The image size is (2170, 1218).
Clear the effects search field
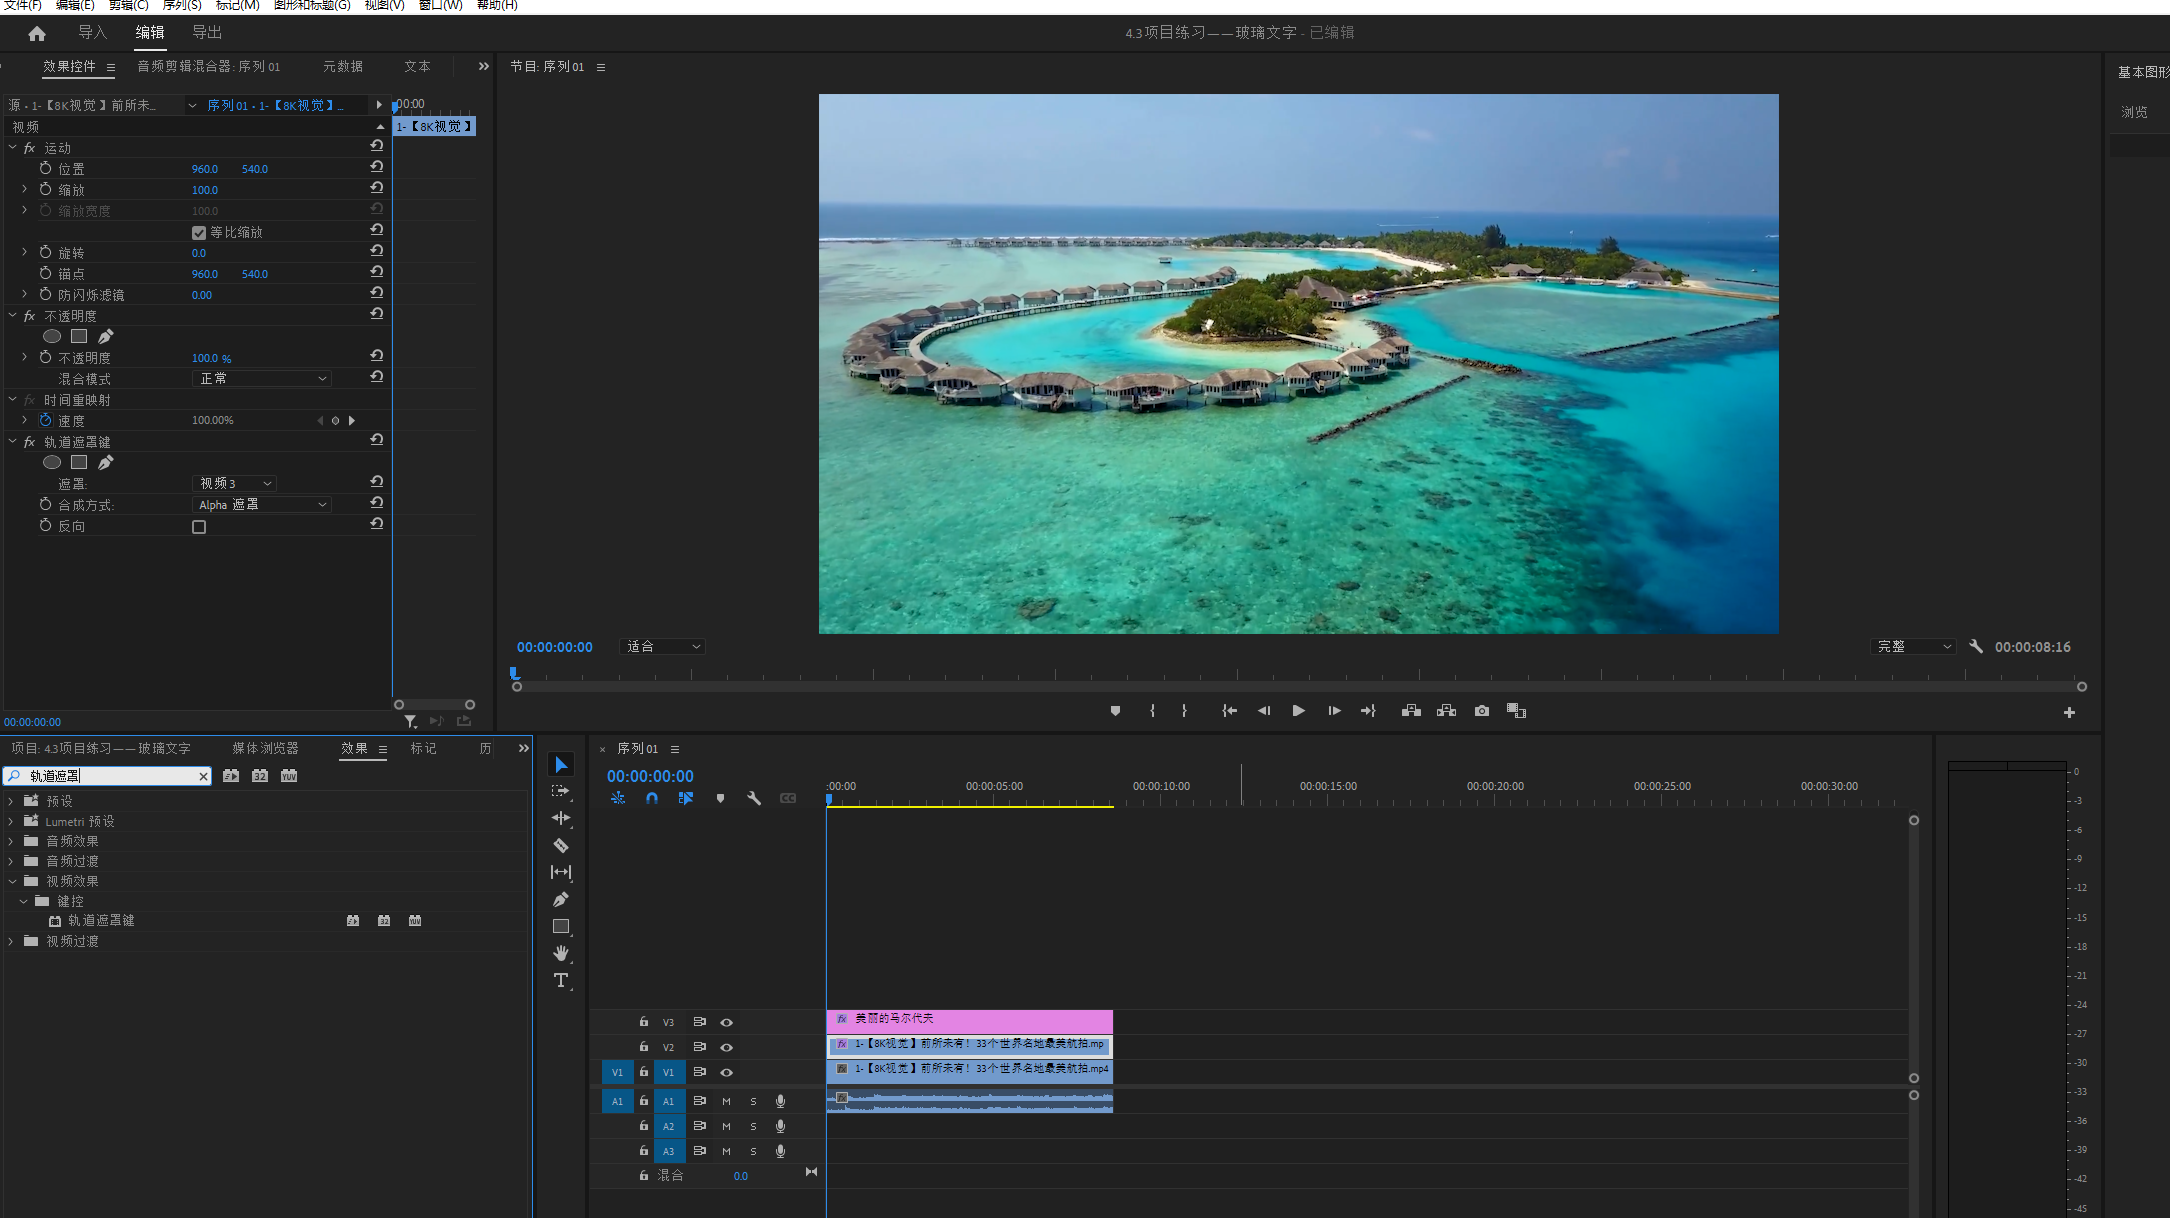(204, 776)
